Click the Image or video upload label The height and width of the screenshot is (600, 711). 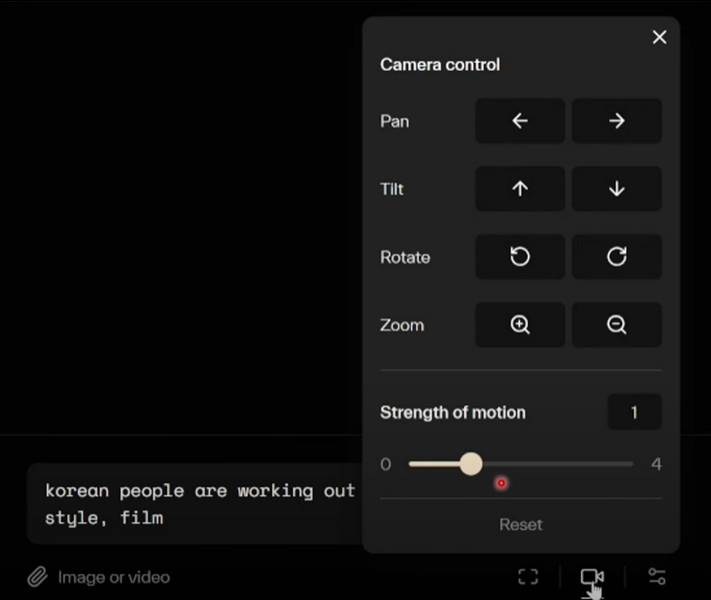[114, 577]
